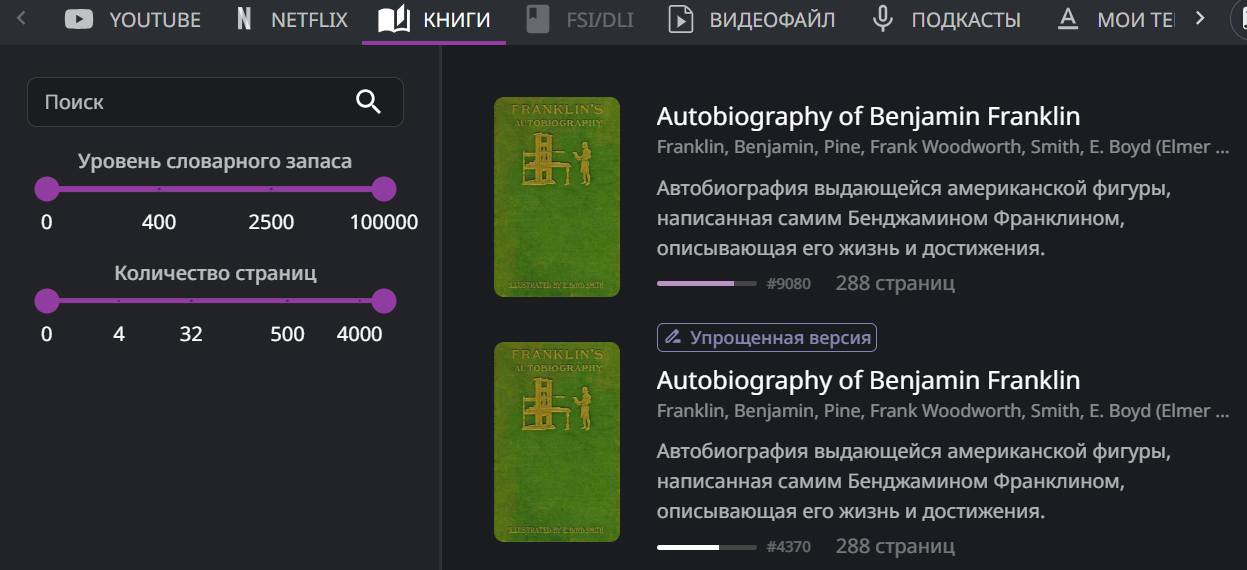
Task: Click the first green Franklin book cover
Action: [x=557, y=197]
